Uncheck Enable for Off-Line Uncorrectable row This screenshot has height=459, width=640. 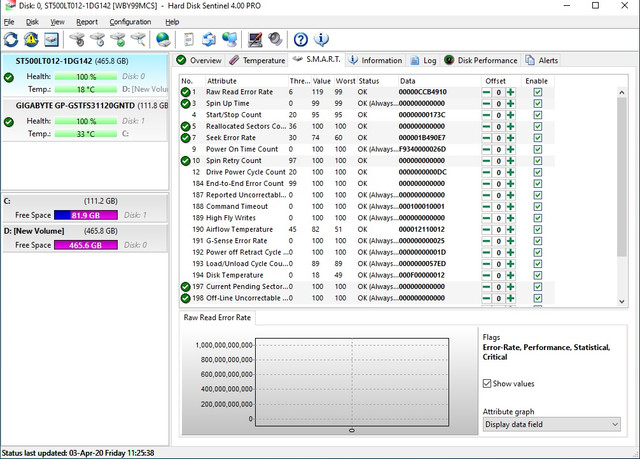pyautogui.click(x=538, y=298)
